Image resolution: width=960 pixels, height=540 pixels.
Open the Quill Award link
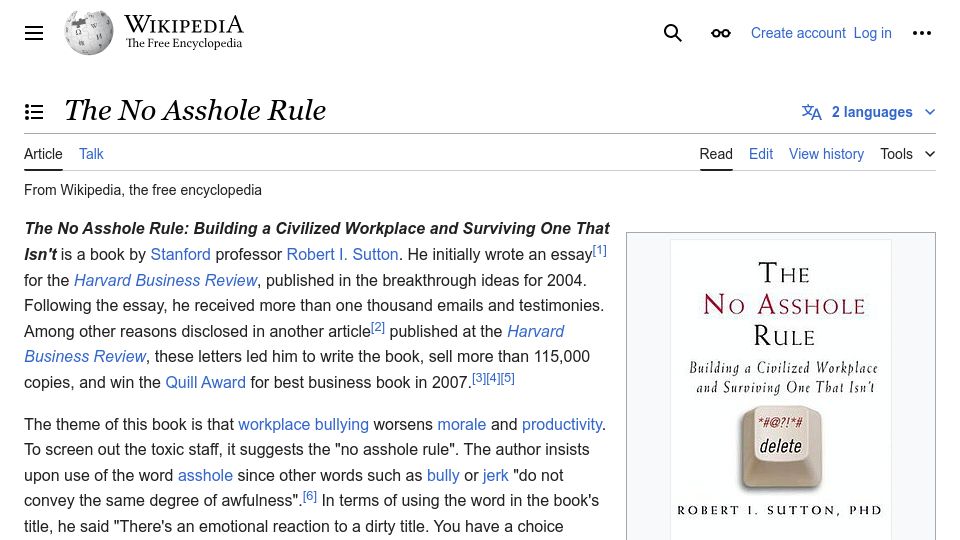point(205,382)
